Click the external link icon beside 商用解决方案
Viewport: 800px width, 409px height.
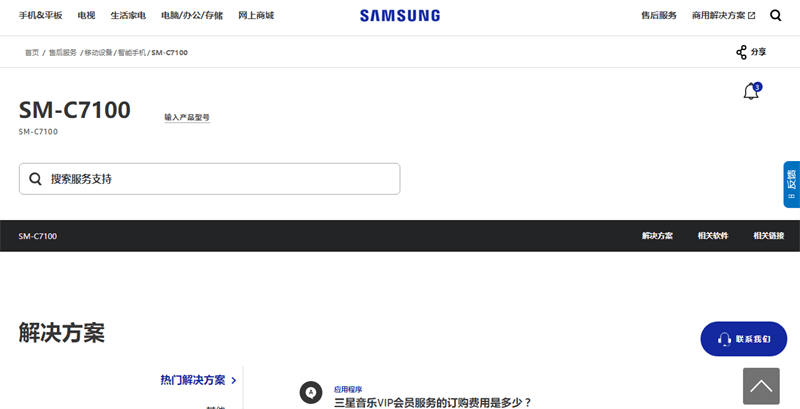click(x=752, y=16)
